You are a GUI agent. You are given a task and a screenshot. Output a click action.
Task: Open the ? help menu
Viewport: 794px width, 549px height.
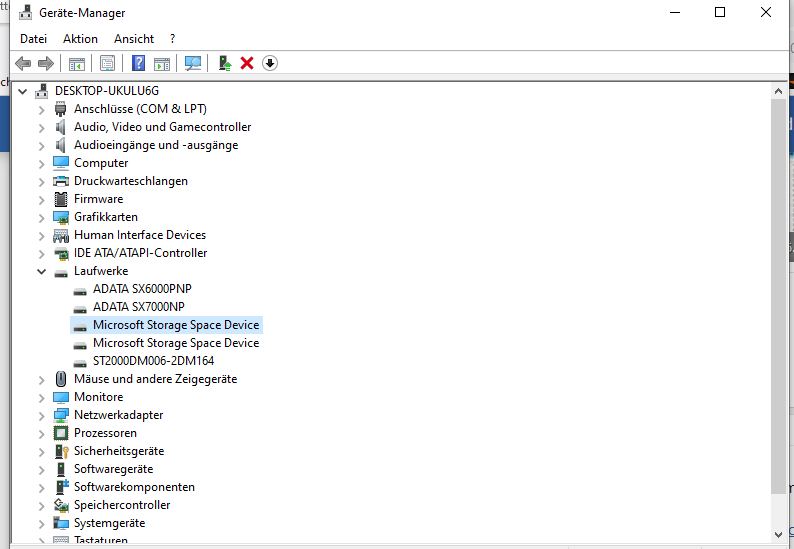(172, 39)
